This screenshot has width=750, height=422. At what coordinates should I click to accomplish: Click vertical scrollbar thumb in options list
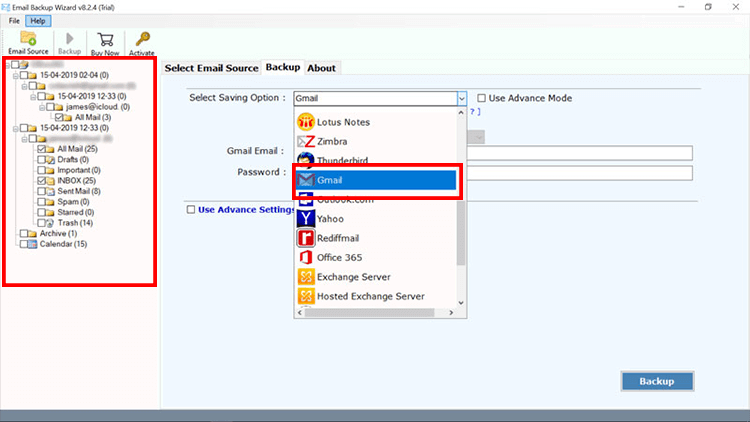point(461,232)
